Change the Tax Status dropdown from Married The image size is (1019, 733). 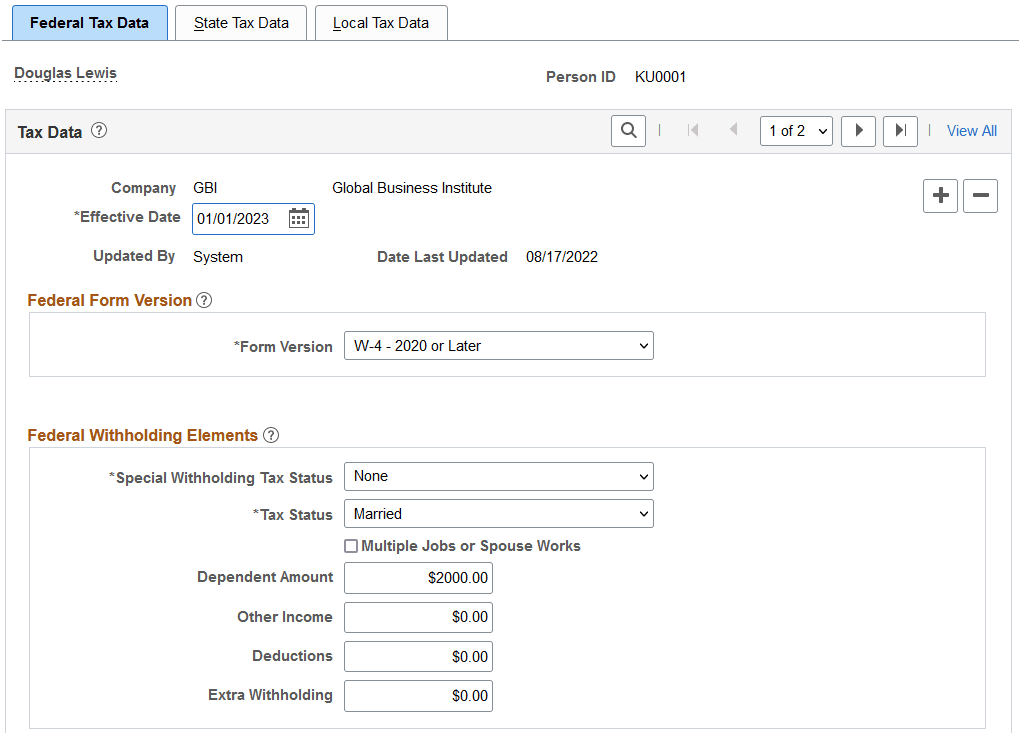pyautogui.click(x=498, y=513)
